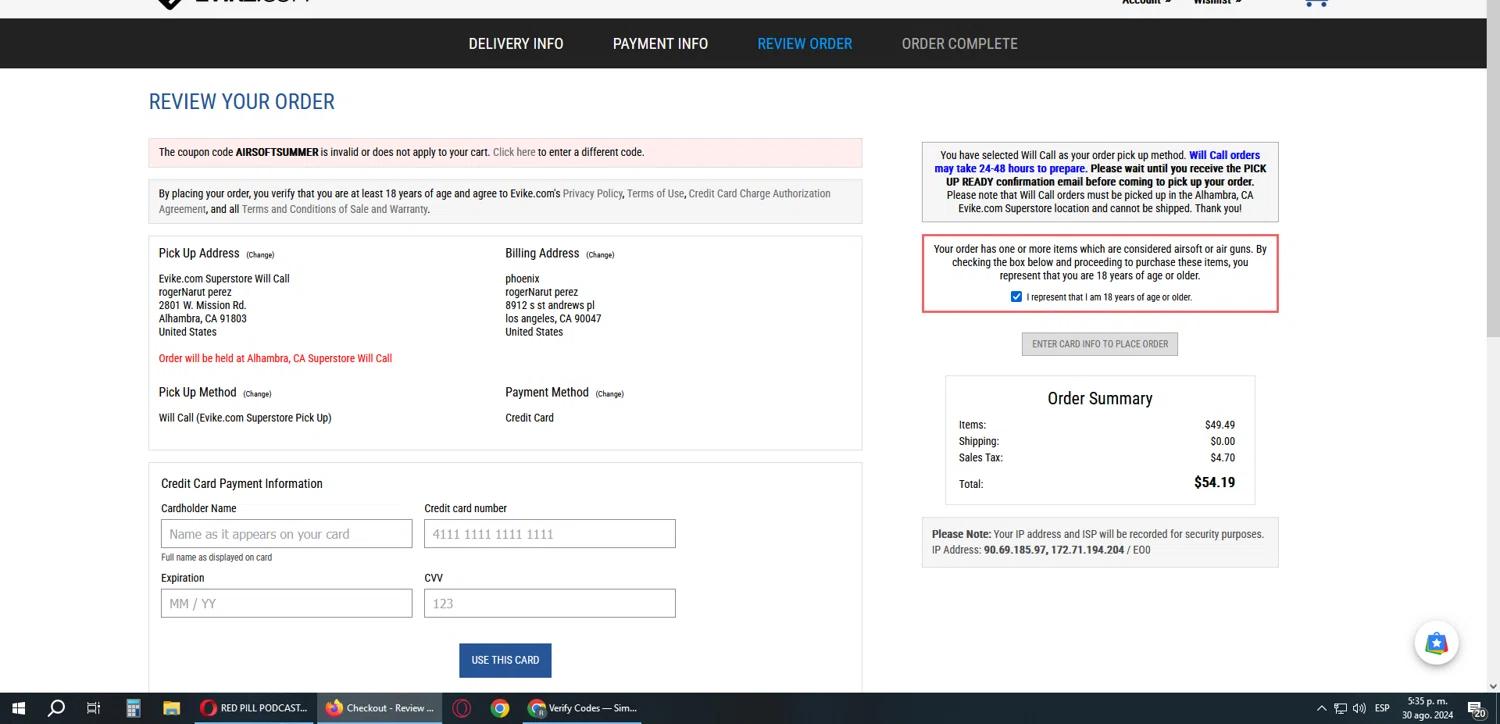Click here link to enter different coupon
Screen dimensions: 1500x724
pyautogui.click(x=514, y=153)
